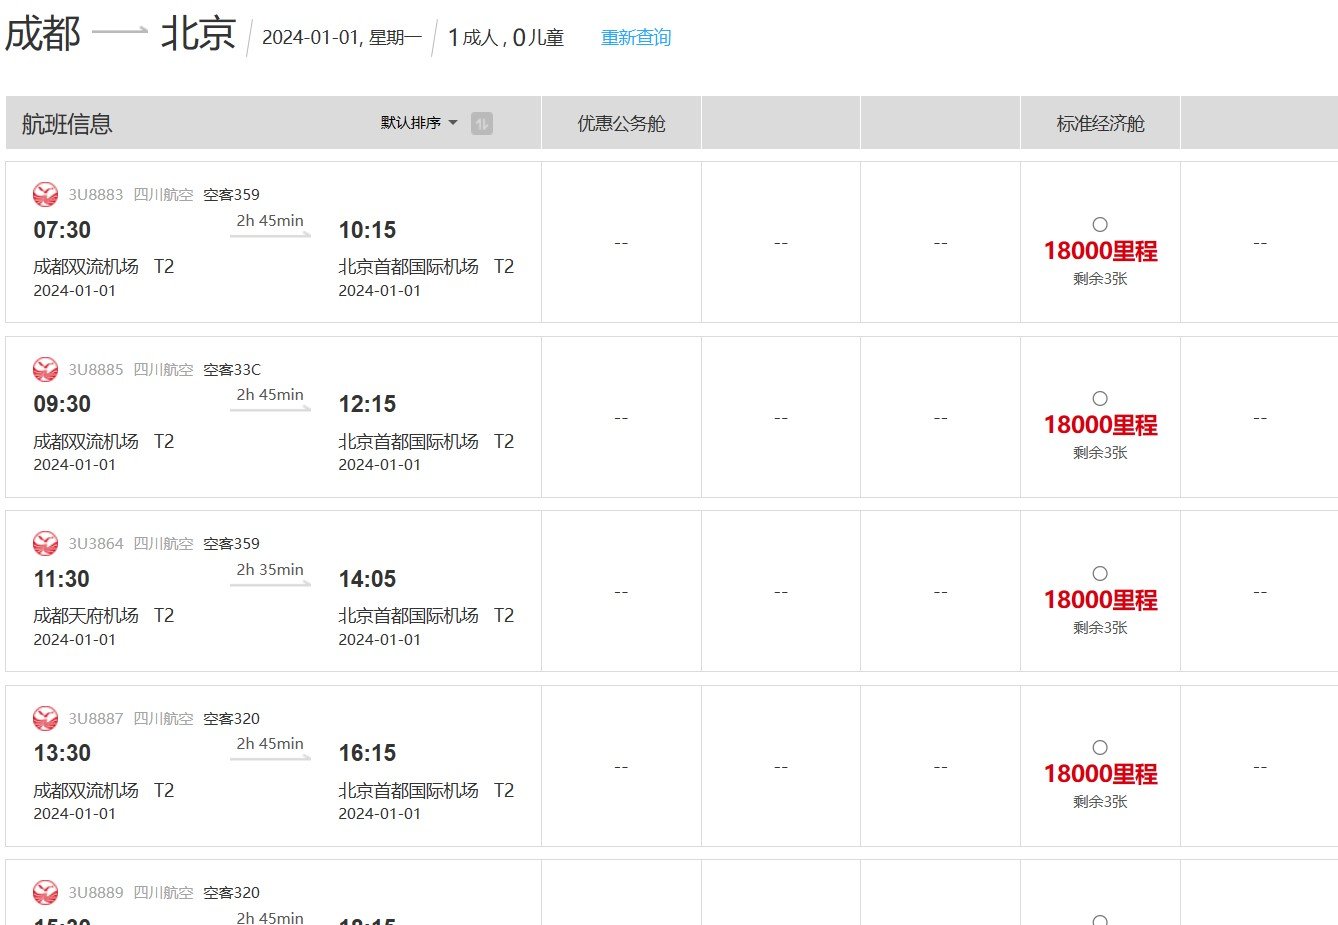Image resolution: width=1338 pixels, height=925 pixels.
Task: Click the Sichuan Airlines logo for flight 3U3864
Action: [x=45, y=543]
